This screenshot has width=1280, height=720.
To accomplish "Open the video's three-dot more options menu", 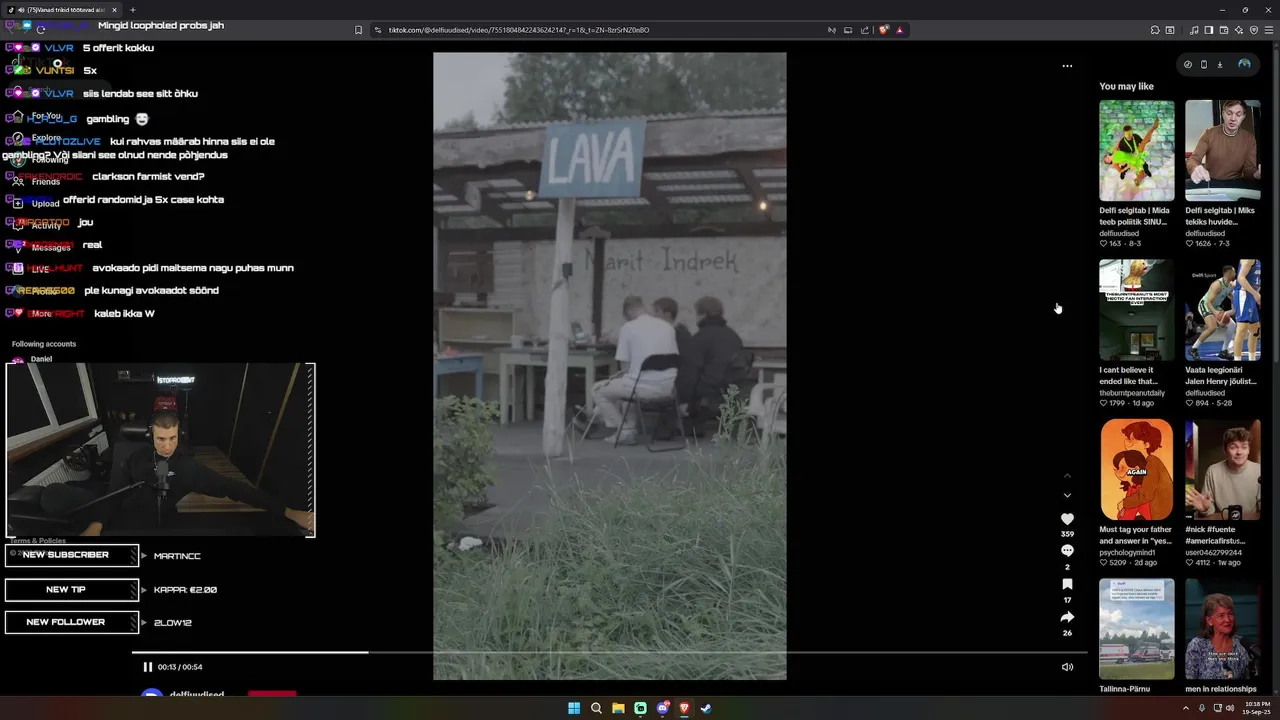I will (1067, 66).
